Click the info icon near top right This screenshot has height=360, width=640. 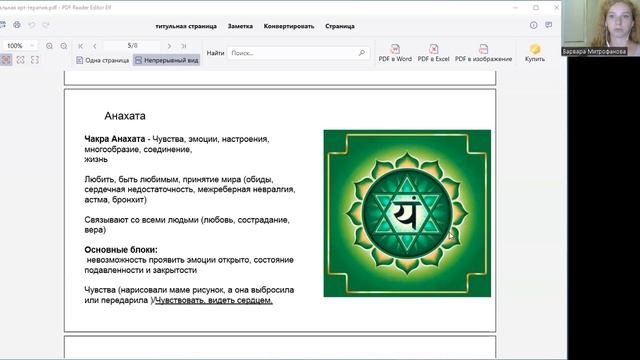533,25
